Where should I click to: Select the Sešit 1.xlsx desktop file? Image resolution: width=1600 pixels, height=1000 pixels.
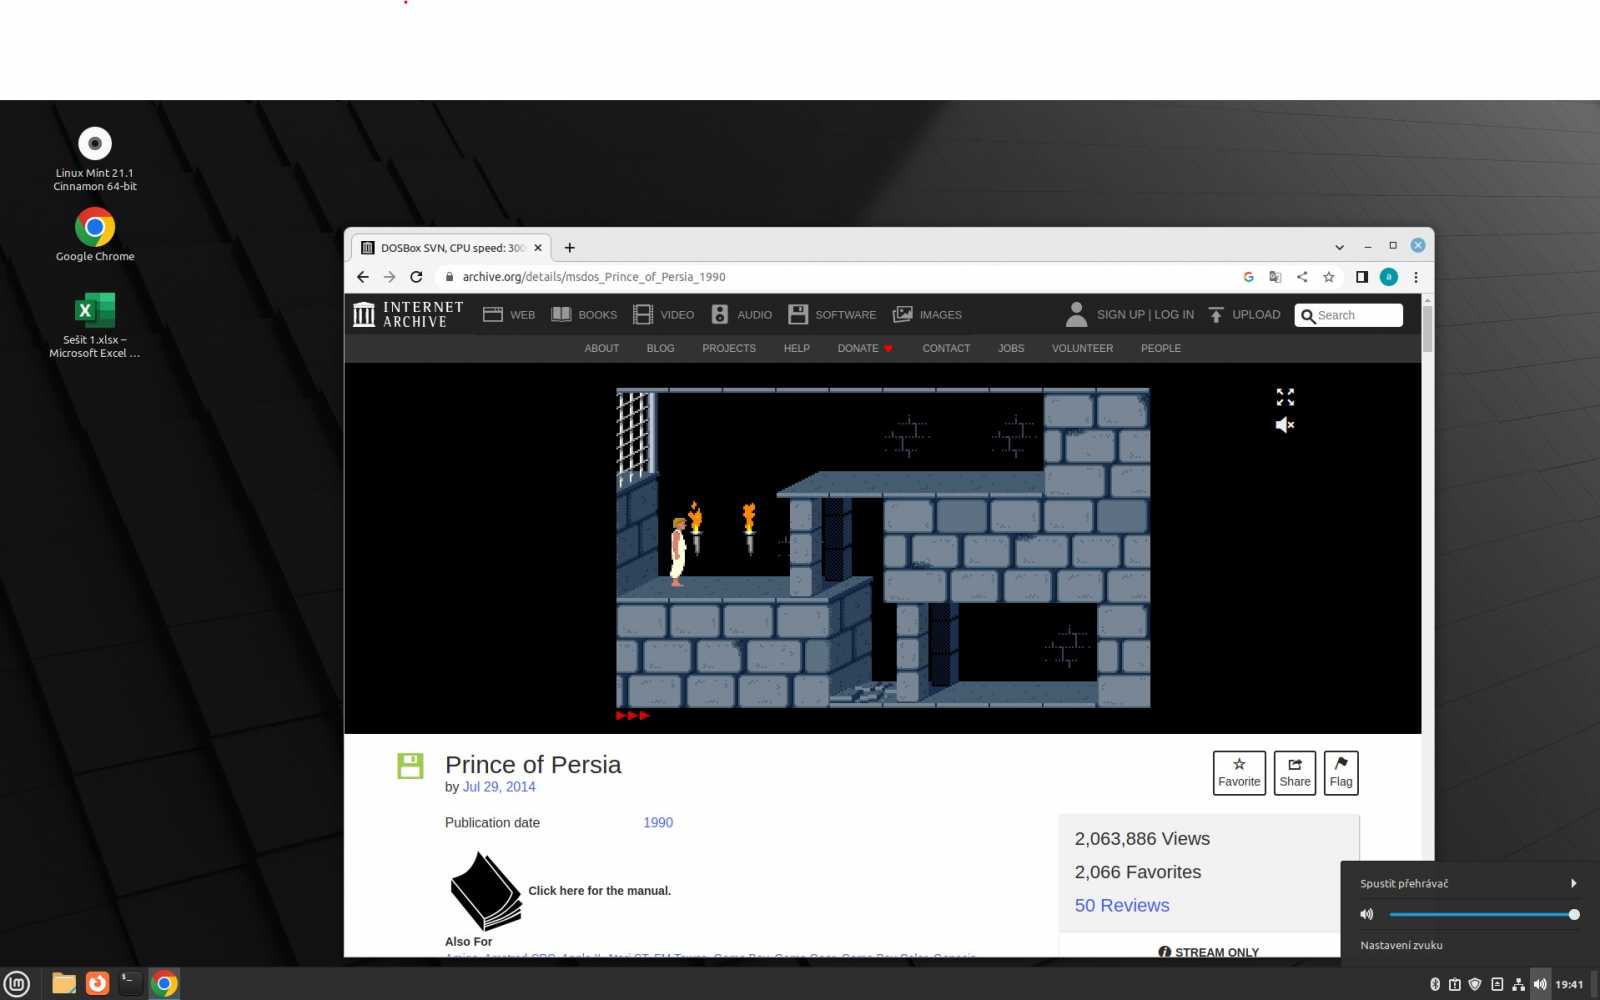click(x=95, y=325)
